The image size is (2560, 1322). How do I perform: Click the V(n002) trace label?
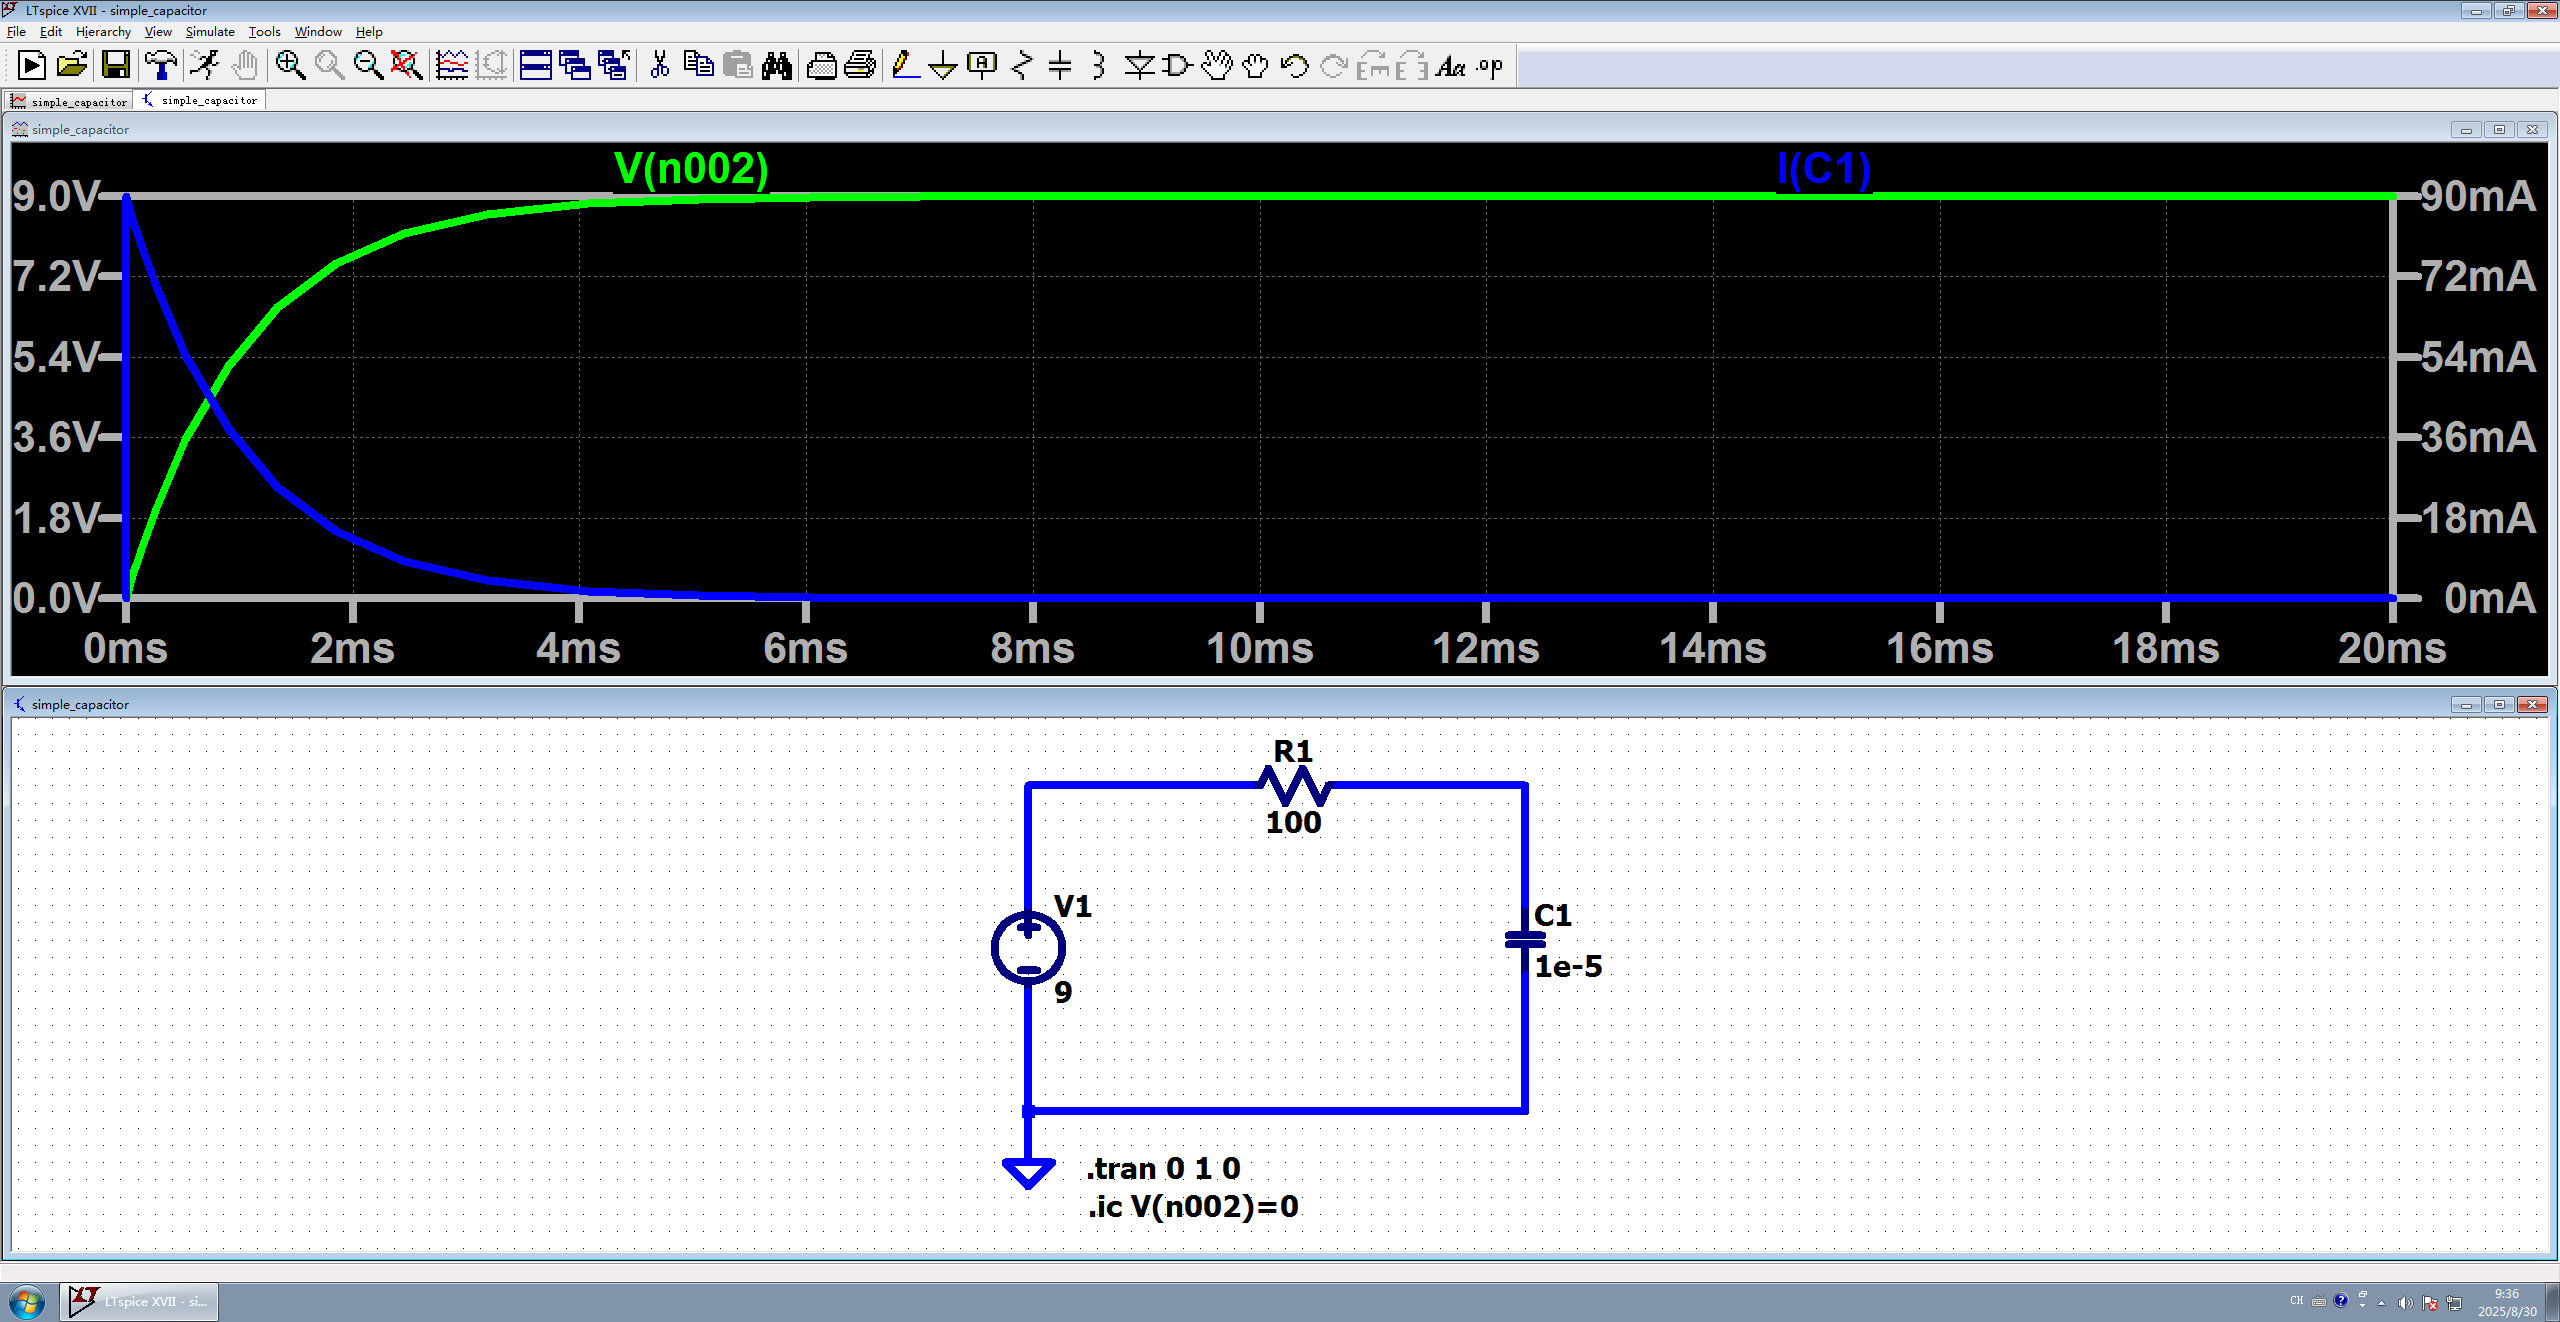[x=691, y=168]
